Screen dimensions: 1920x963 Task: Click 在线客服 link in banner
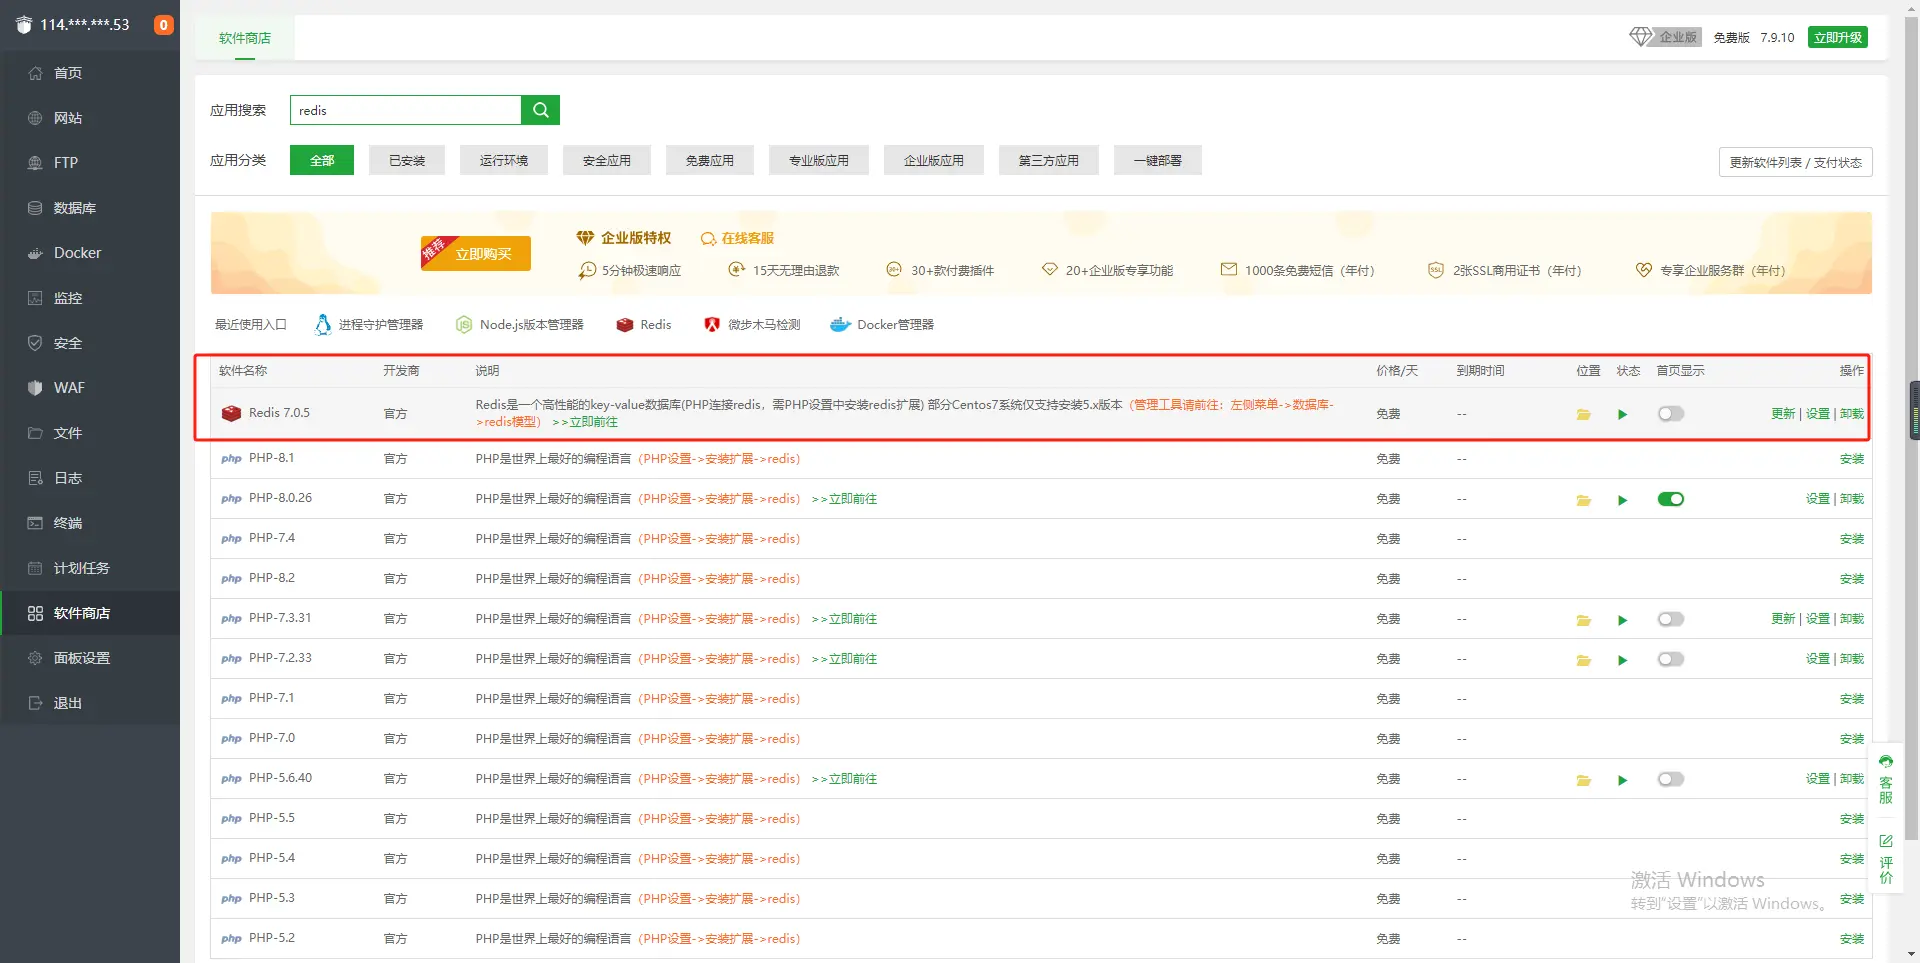tap(738, 238)
